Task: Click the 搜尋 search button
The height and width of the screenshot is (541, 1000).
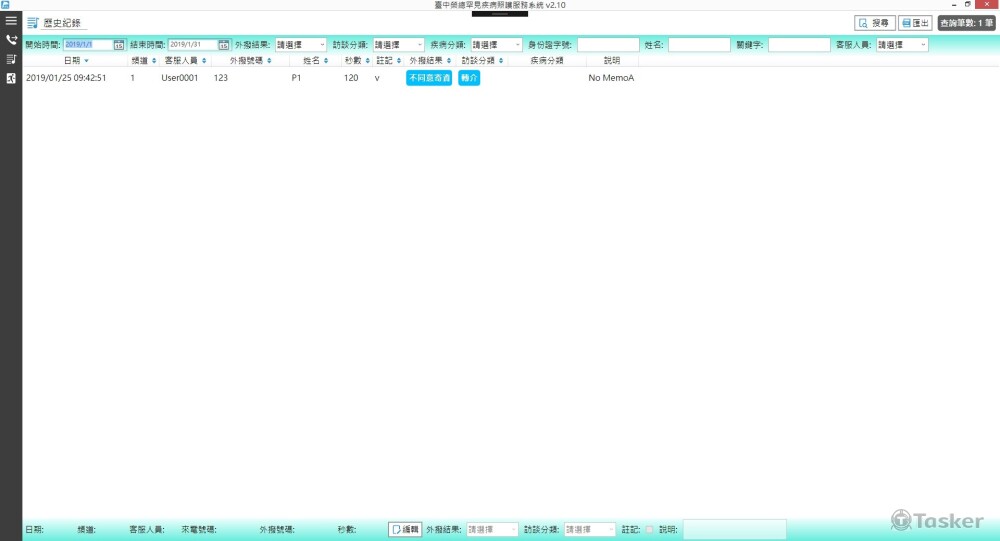Action: pyautogui.click(x=874, y=23)
